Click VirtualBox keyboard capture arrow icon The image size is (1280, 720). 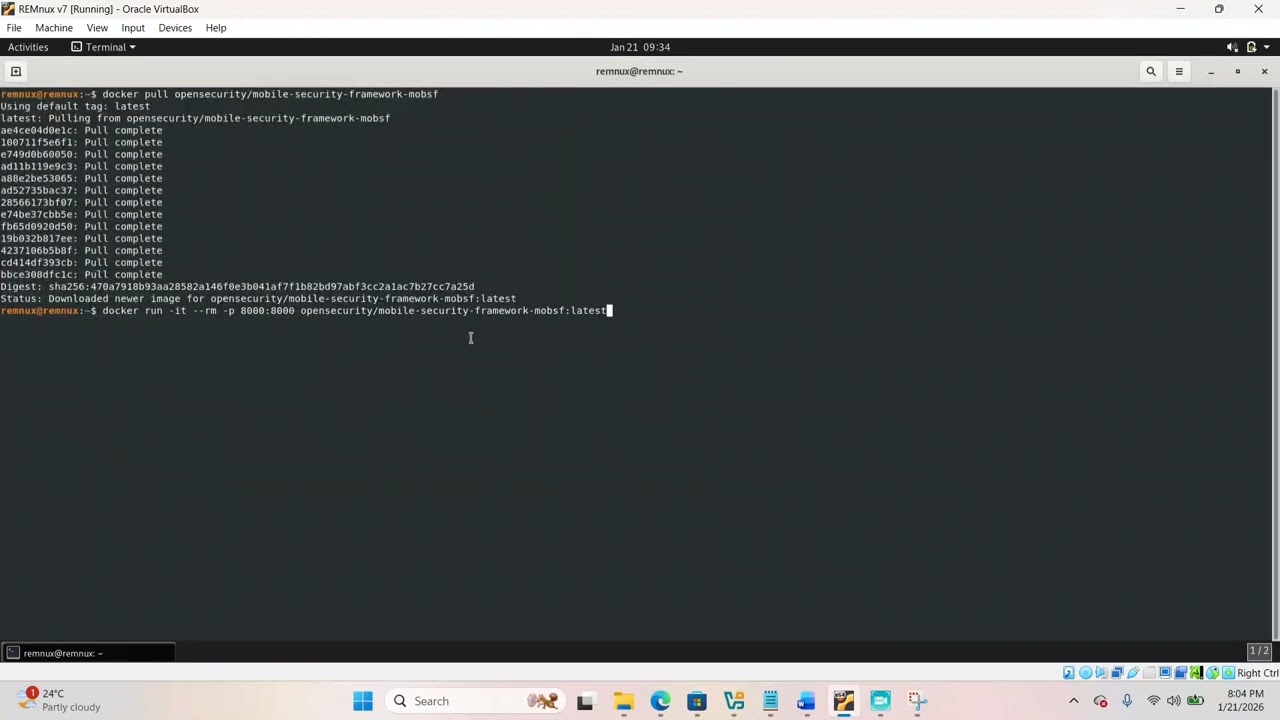(1228, 673)
